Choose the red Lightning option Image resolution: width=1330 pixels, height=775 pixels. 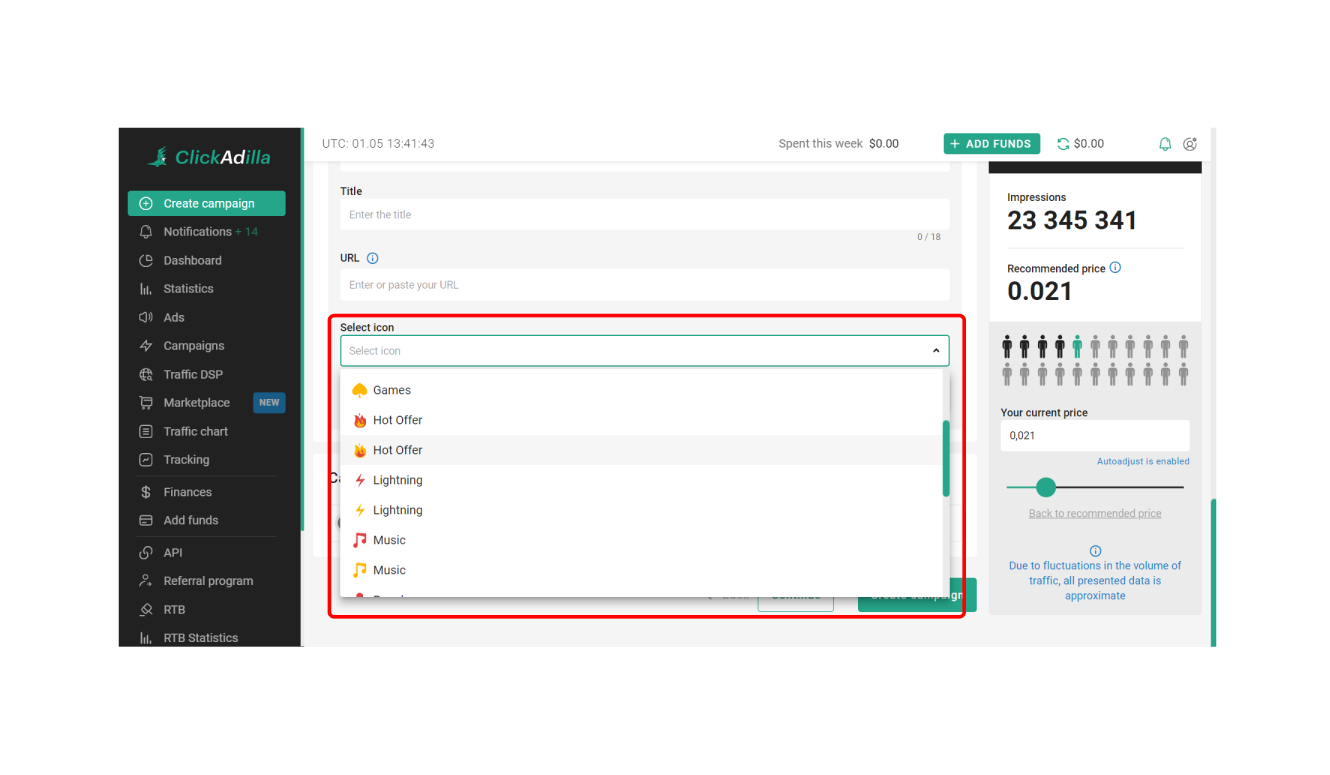(397, 480)
